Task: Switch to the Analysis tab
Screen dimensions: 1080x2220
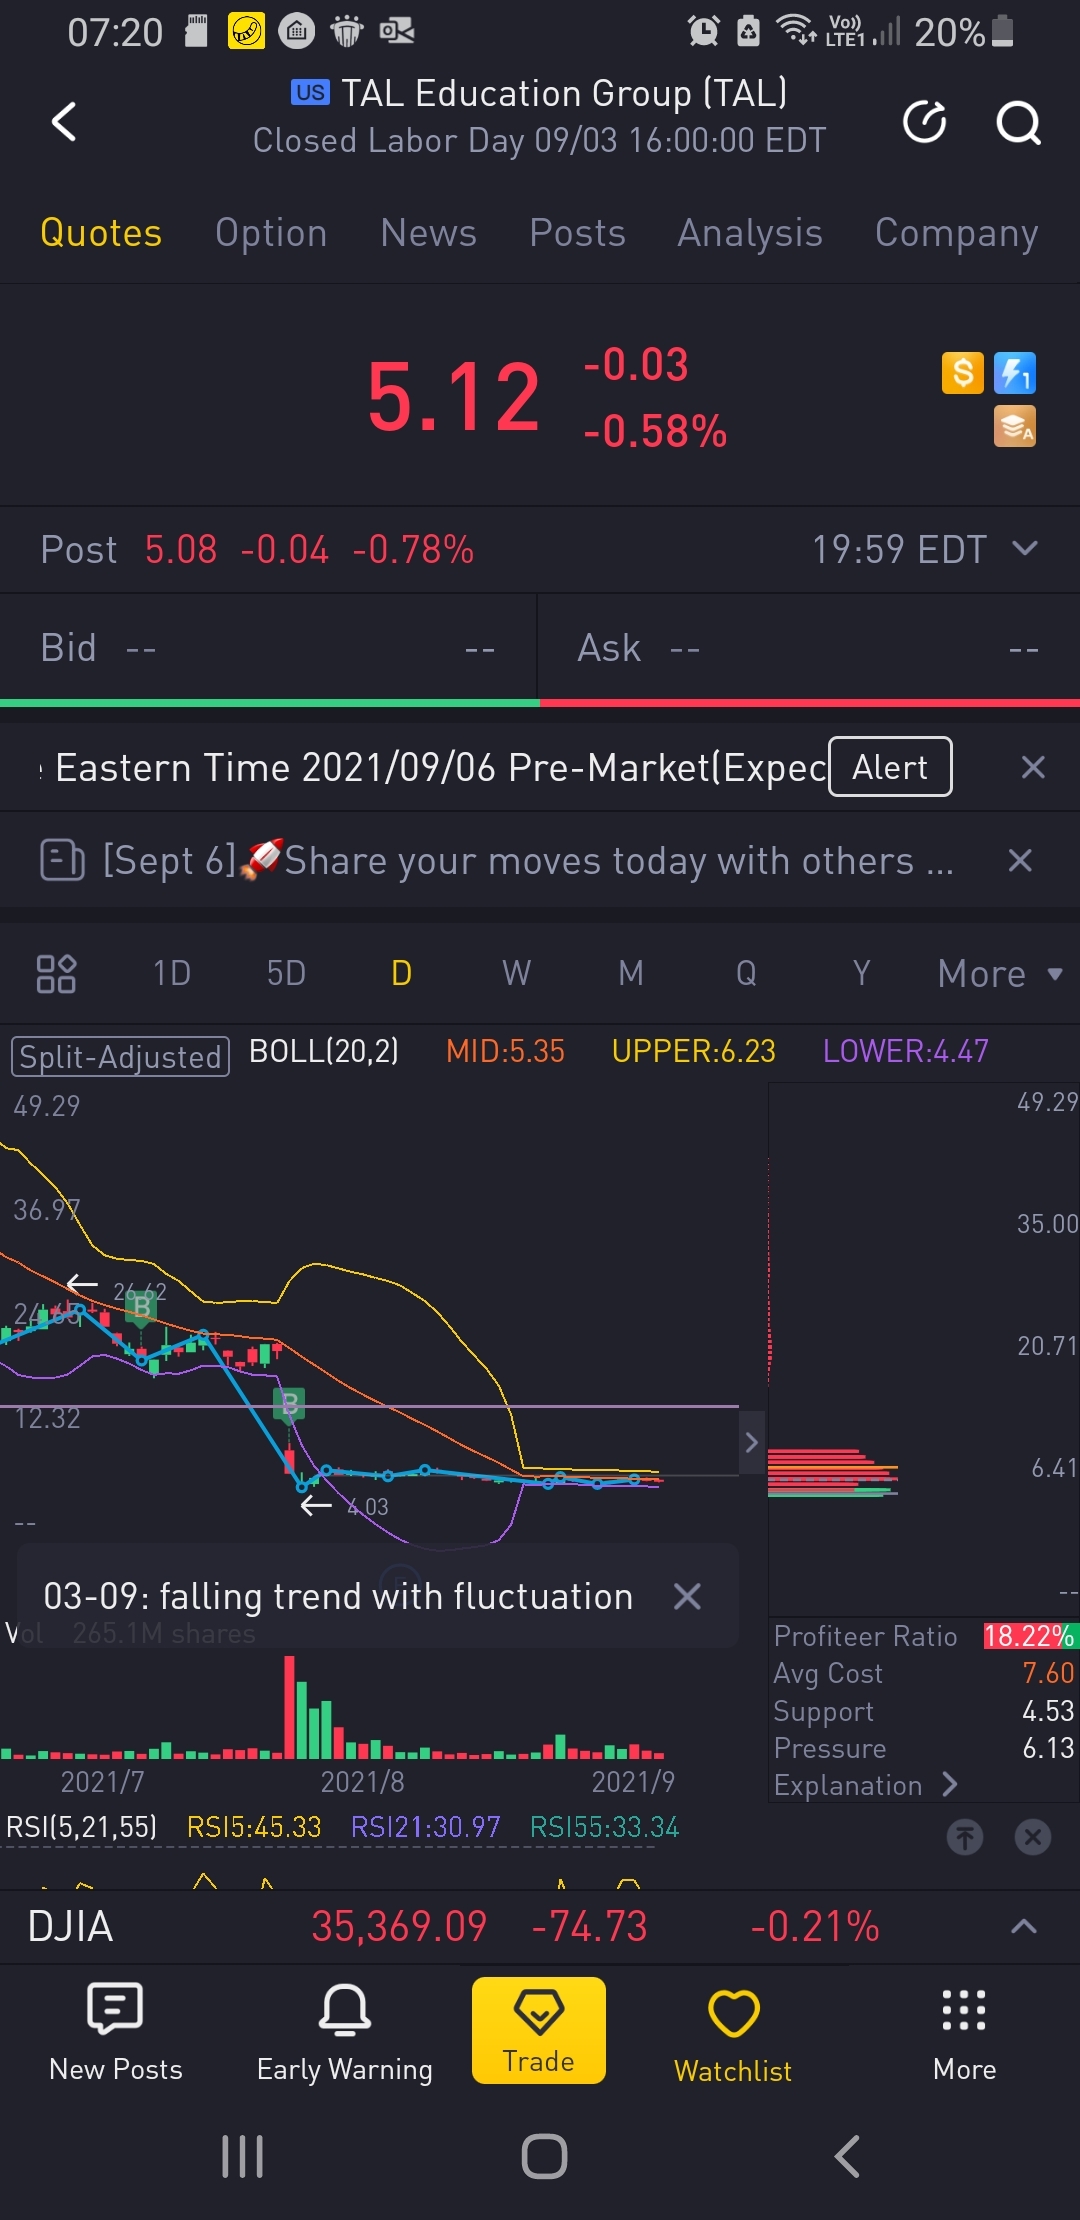Action: 750,233
